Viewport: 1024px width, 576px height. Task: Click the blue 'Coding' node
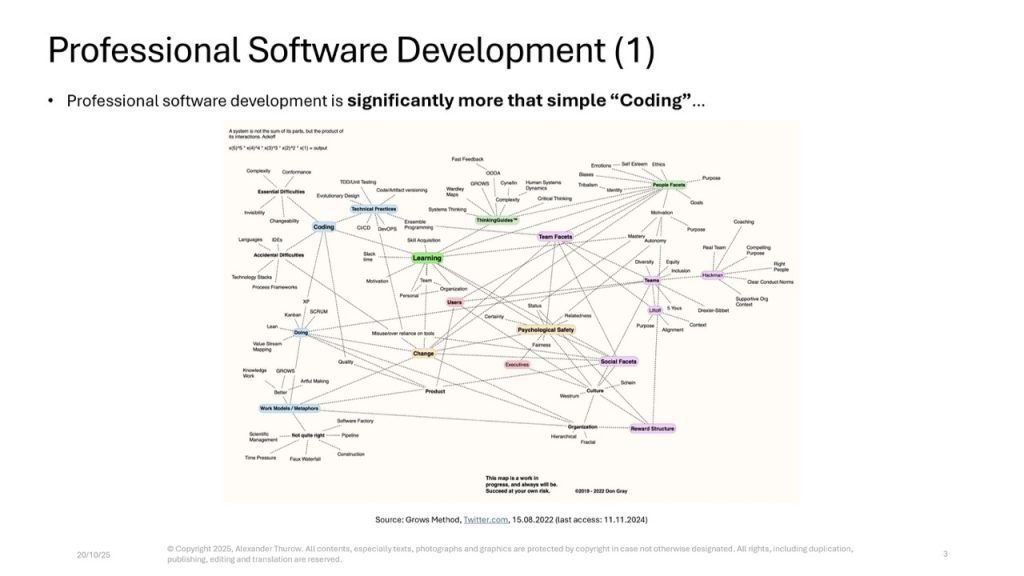click(x=323, y=227)
